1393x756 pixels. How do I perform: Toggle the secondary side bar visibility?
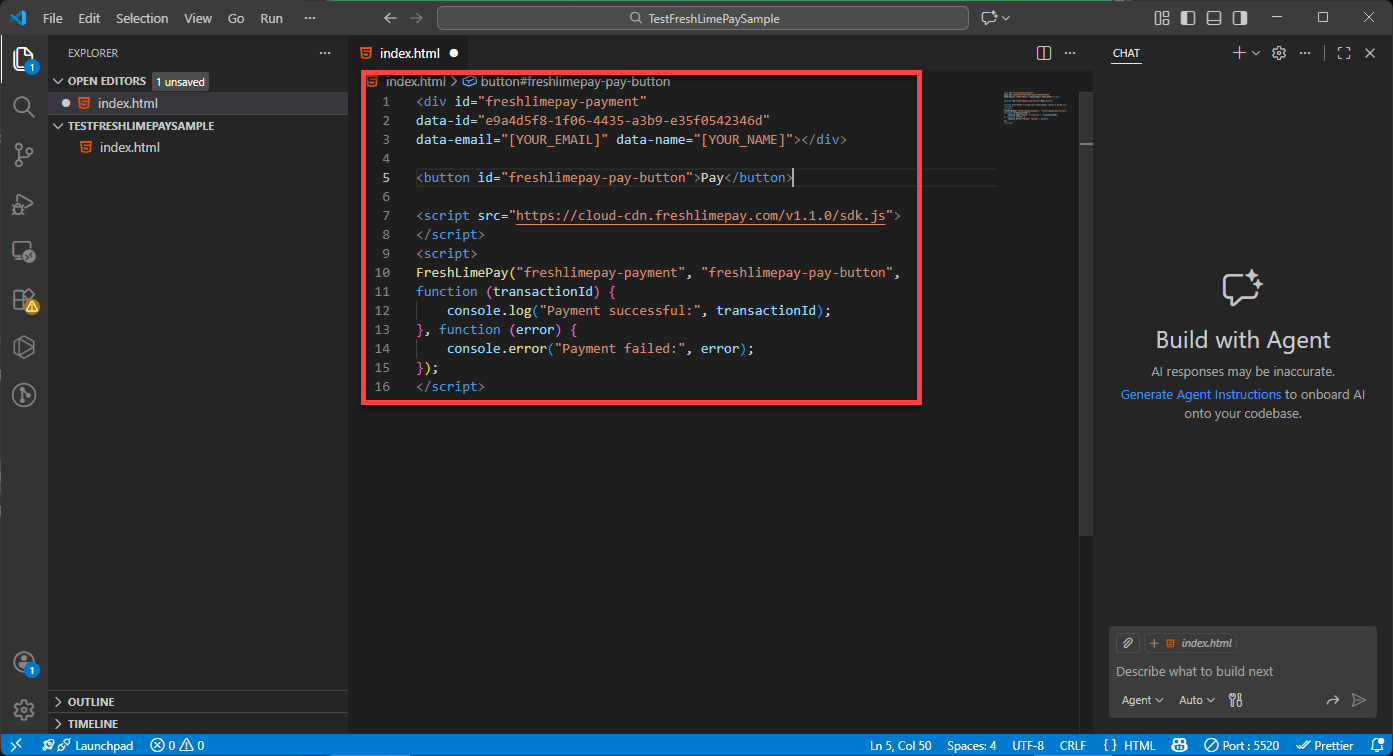tap(1240, 18)
